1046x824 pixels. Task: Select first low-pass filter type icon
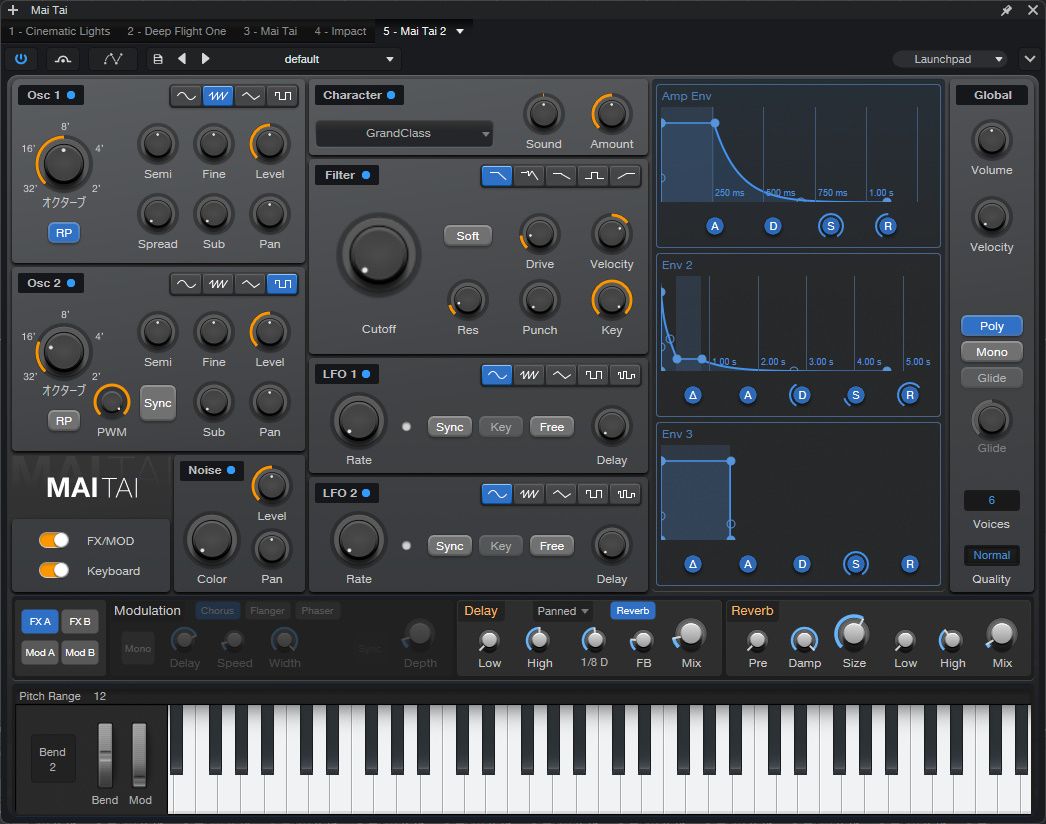pyautogui.click(x=496, y=176)
